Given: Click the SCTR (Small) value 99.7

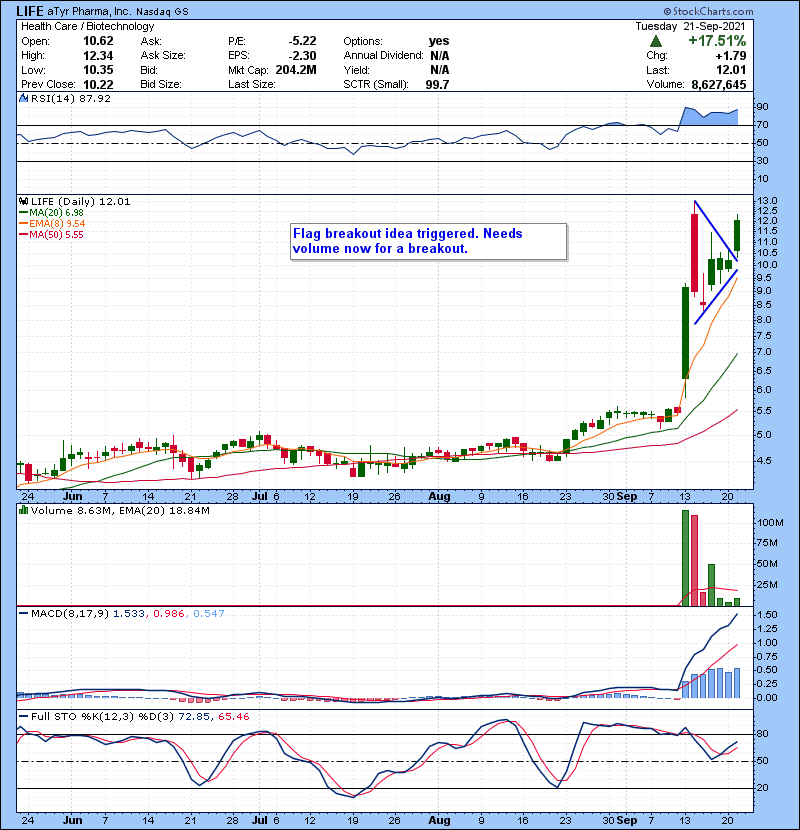Looking at the screenshot, I should point(437,85).
